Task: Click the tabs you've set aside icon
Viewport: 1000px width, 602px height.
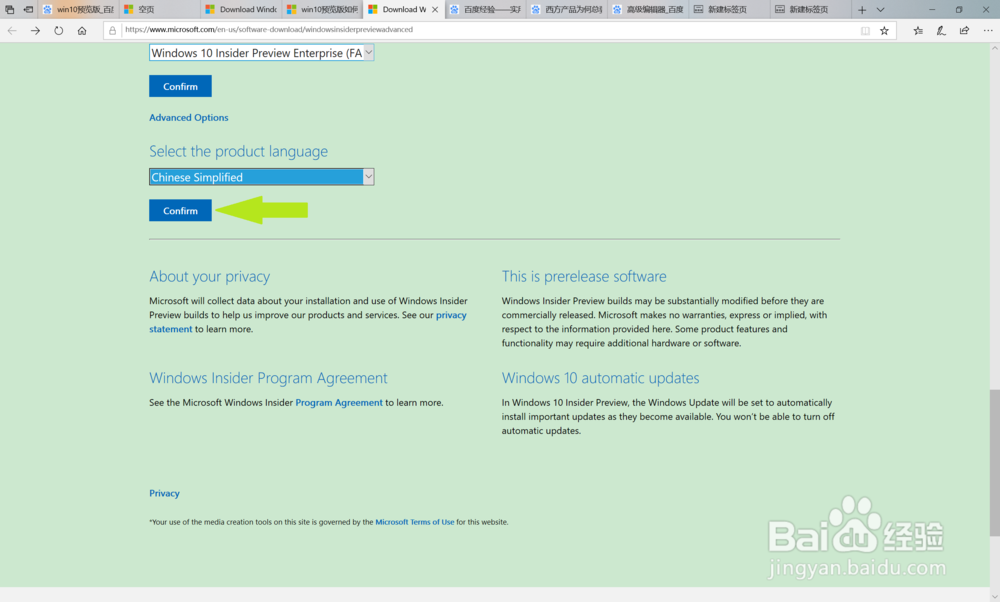Action: click(10, 10)
